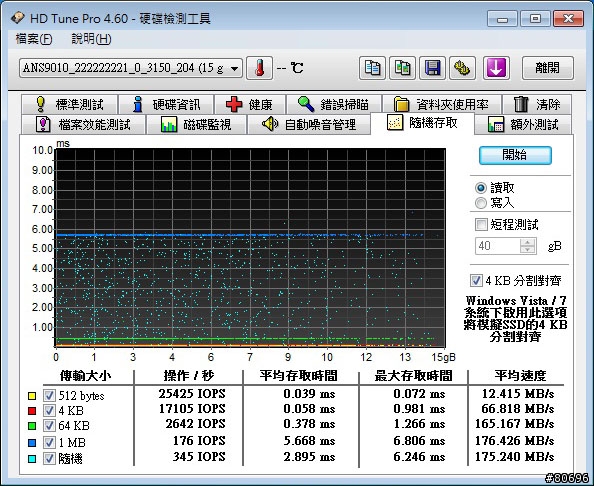Image resolution: width=594 pixels, height=486 pixels.
Task: Switch to the 錯誤掃瞄 error scan tab
Action: pos(334,104)
